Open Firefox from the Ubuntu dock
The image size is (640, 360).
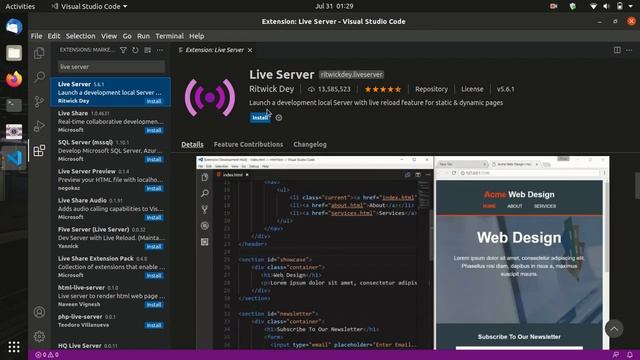point(14,79)
